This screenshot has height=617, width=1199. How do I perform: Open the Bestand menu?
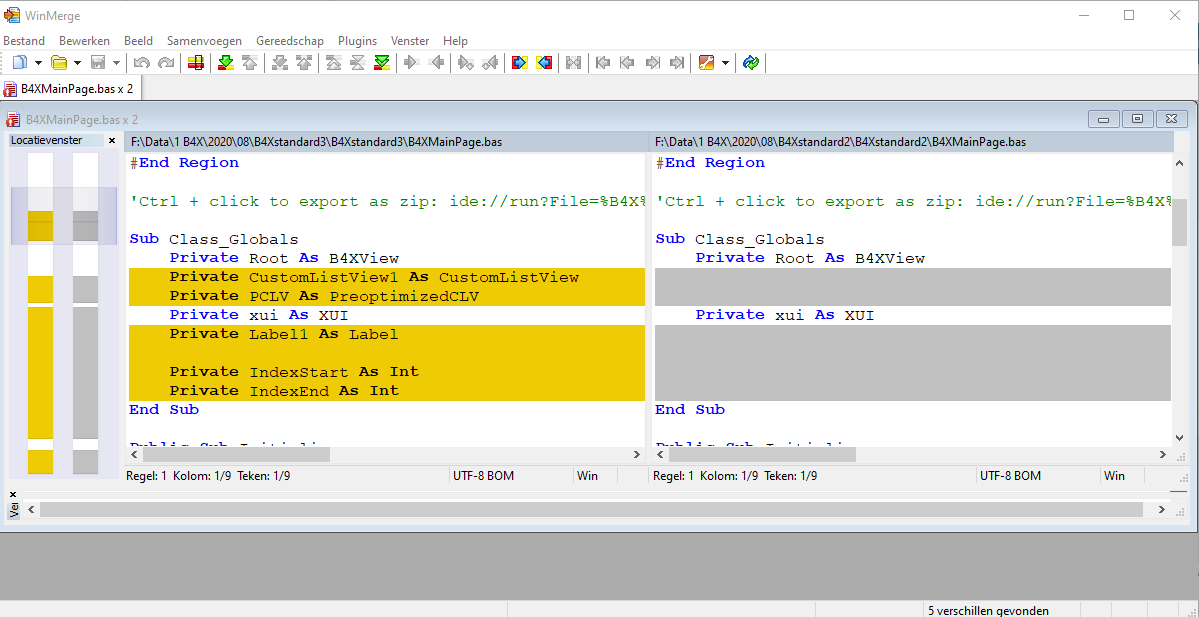click(x=24, y=41)
